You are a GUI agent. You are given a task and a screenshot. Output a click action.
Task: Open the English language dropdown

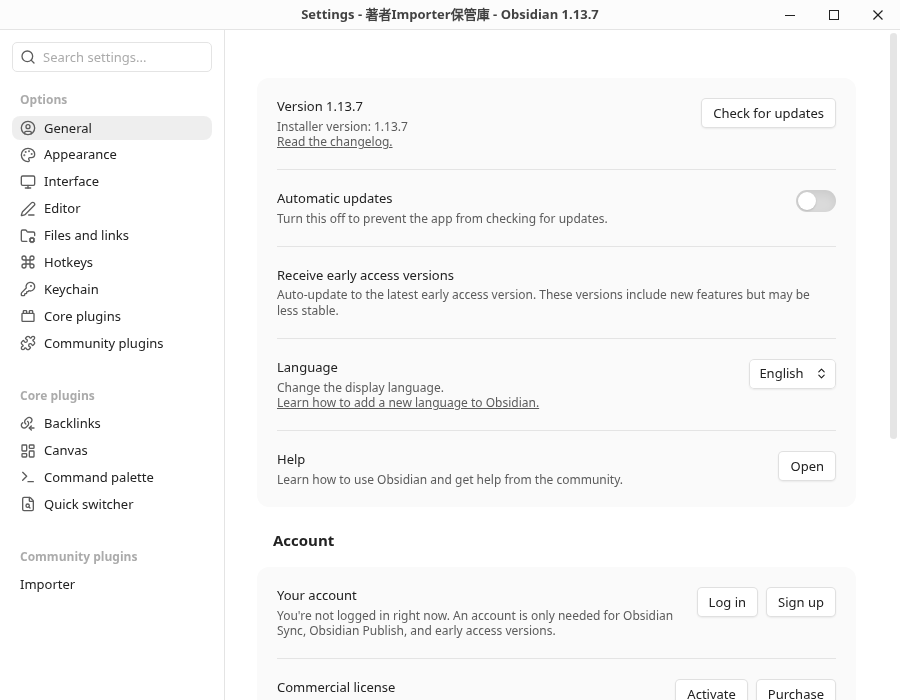(792, 374)
